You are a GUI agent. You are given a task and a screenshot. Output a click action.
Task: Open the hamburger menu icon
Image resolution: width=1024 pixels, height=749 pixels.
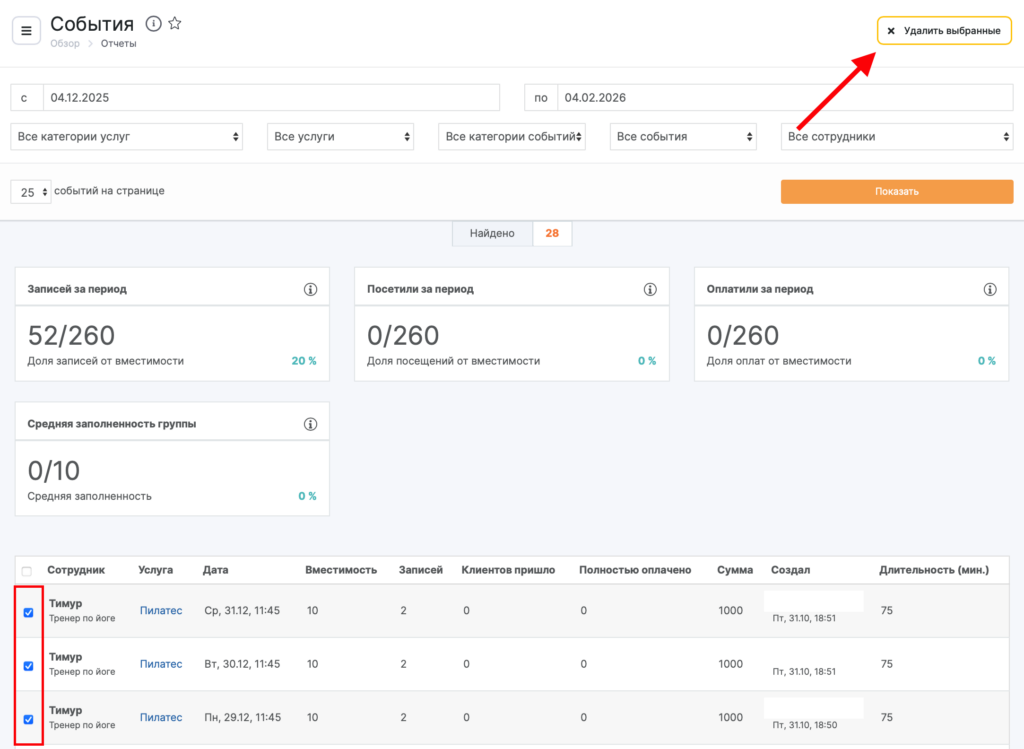[x=26, y=30]
